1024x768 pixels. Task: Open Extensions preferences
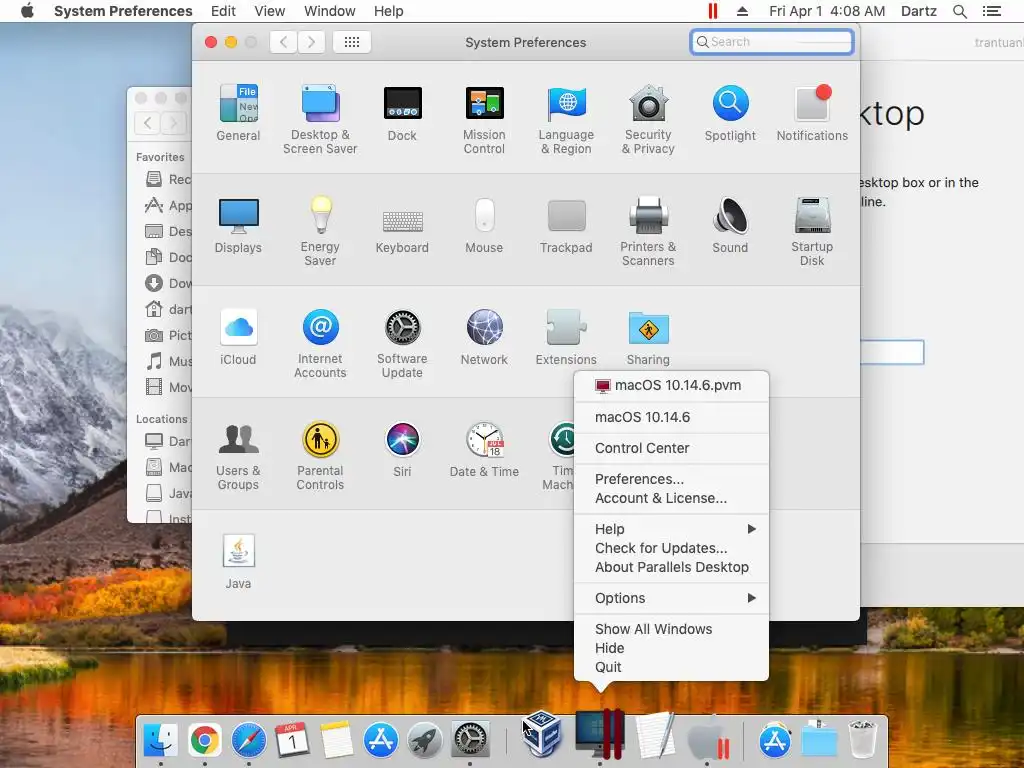566,337
